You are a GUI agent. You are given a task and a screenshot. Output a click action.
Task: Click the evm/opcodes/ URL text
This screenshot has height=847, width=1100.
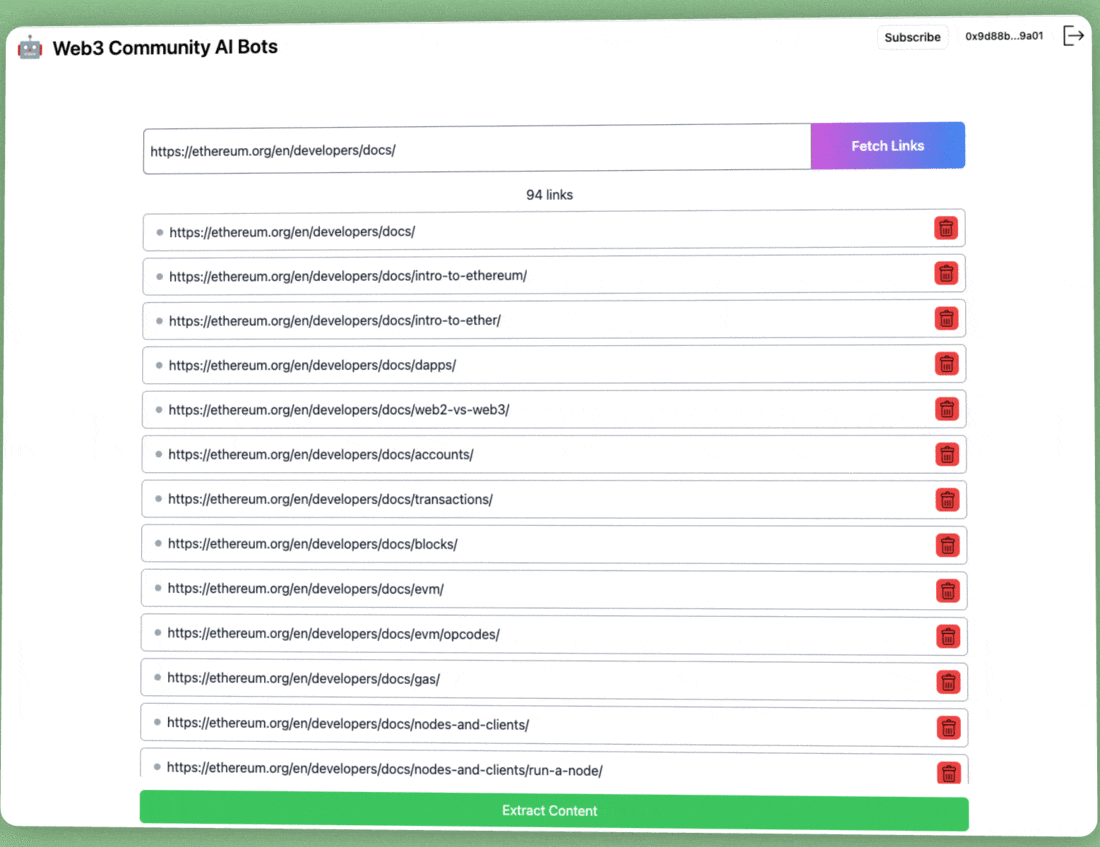333,634
